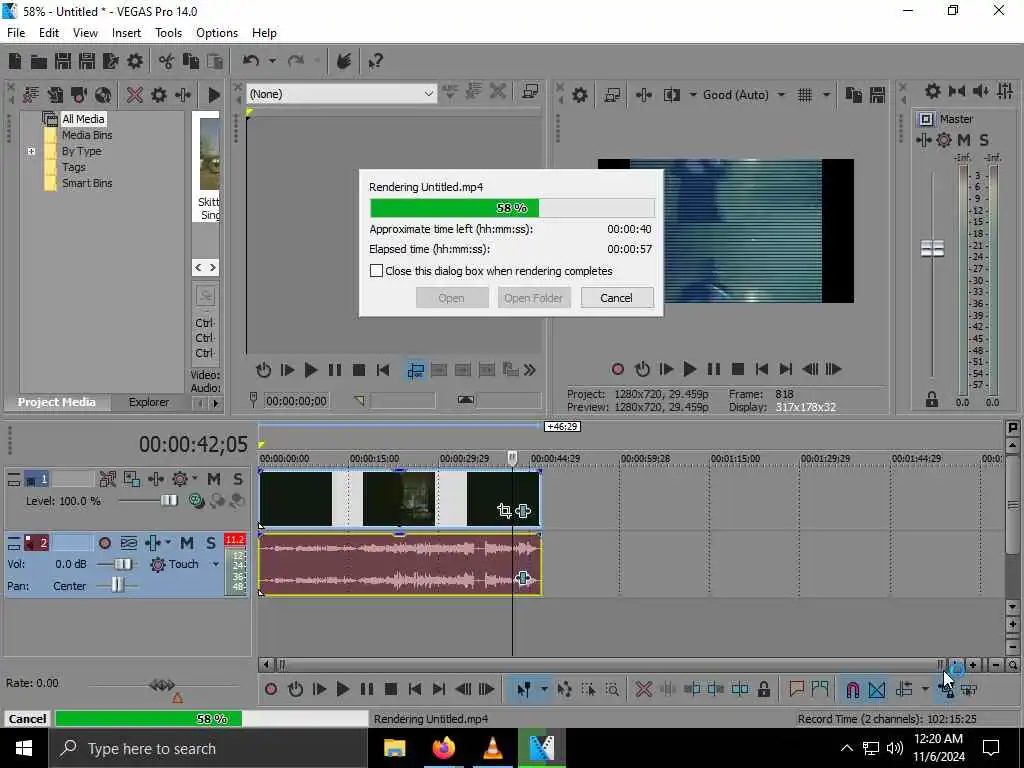
Task: Click the Insert Region icon
Action: [820, 688]
